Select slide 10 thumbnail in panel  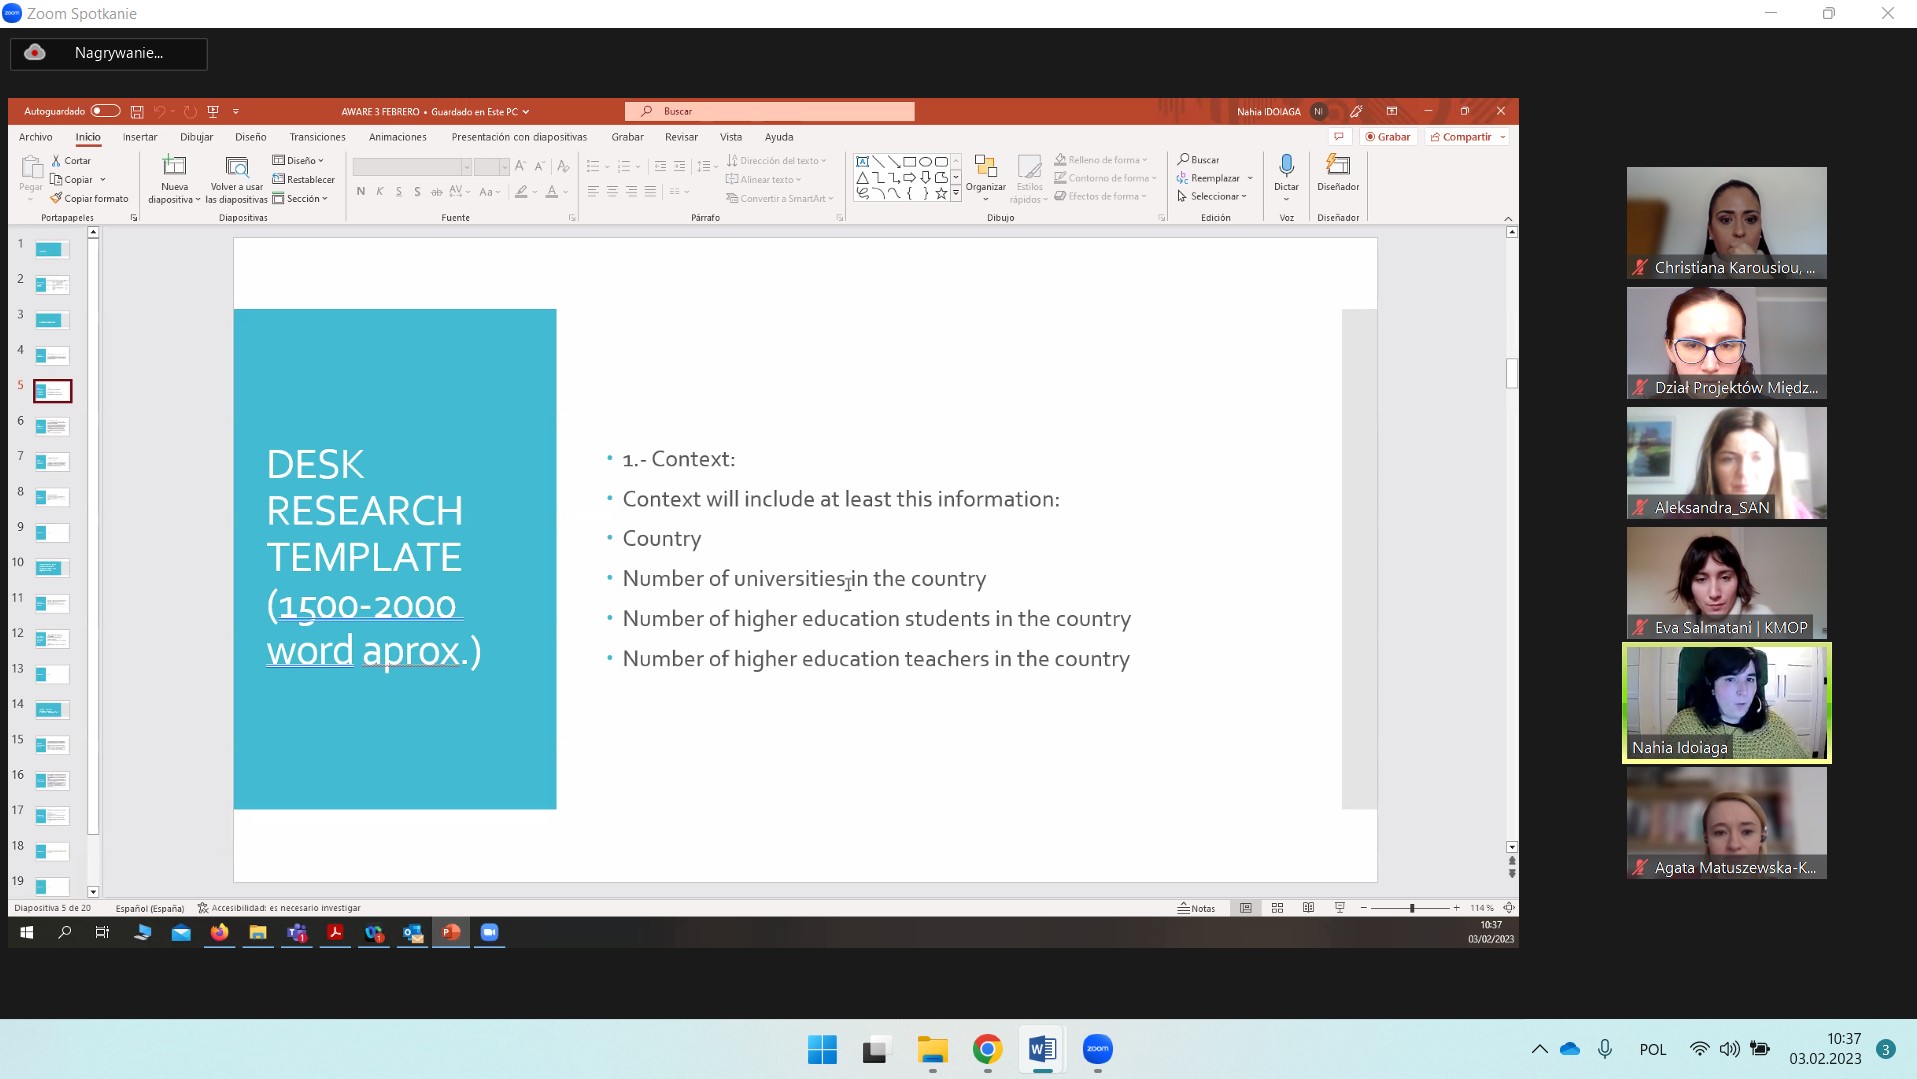[x=52, y=568]
